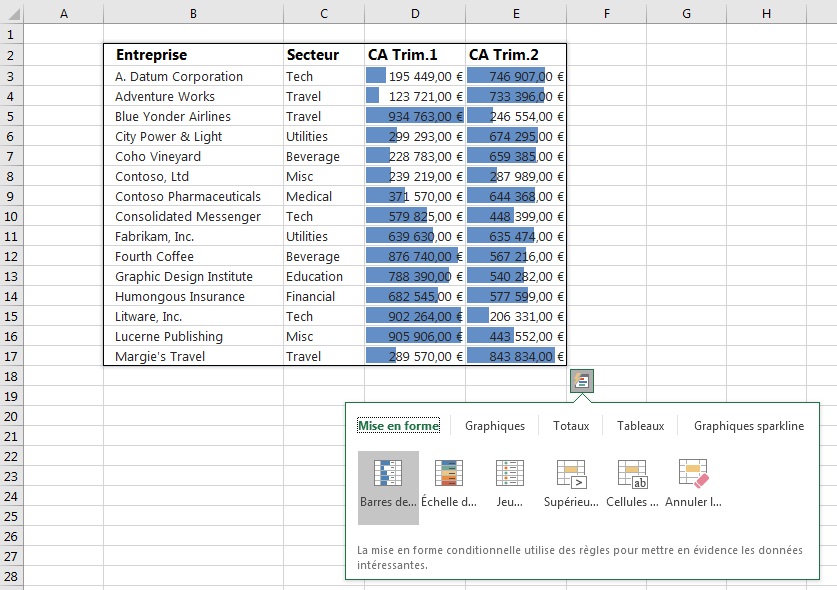
Task: Clear formatting with Annuler la mise en forme
Action: pyautogui.click(x=693, y=487)
